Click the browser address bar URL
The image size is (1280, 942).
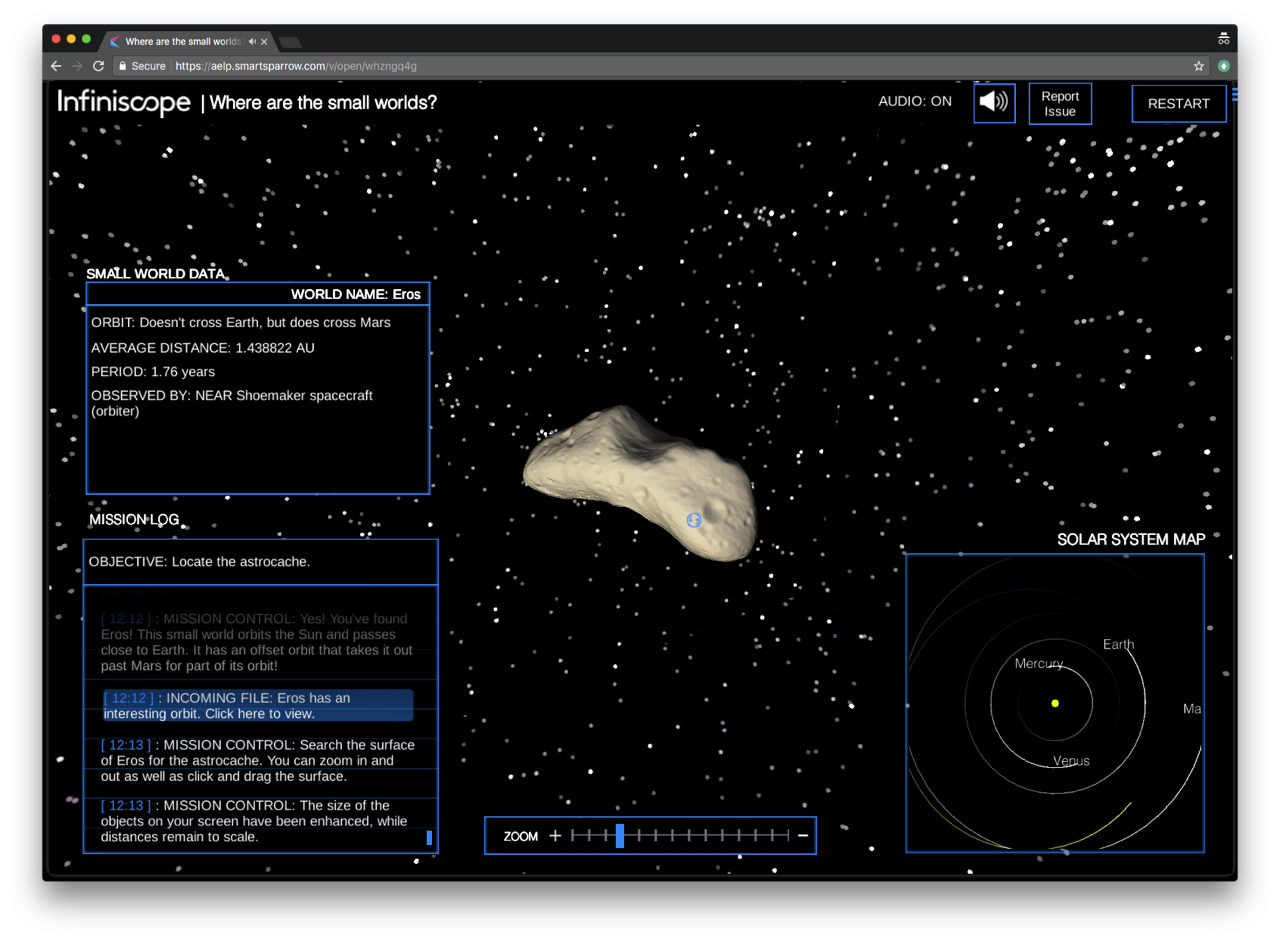click(x=296, y=66)
